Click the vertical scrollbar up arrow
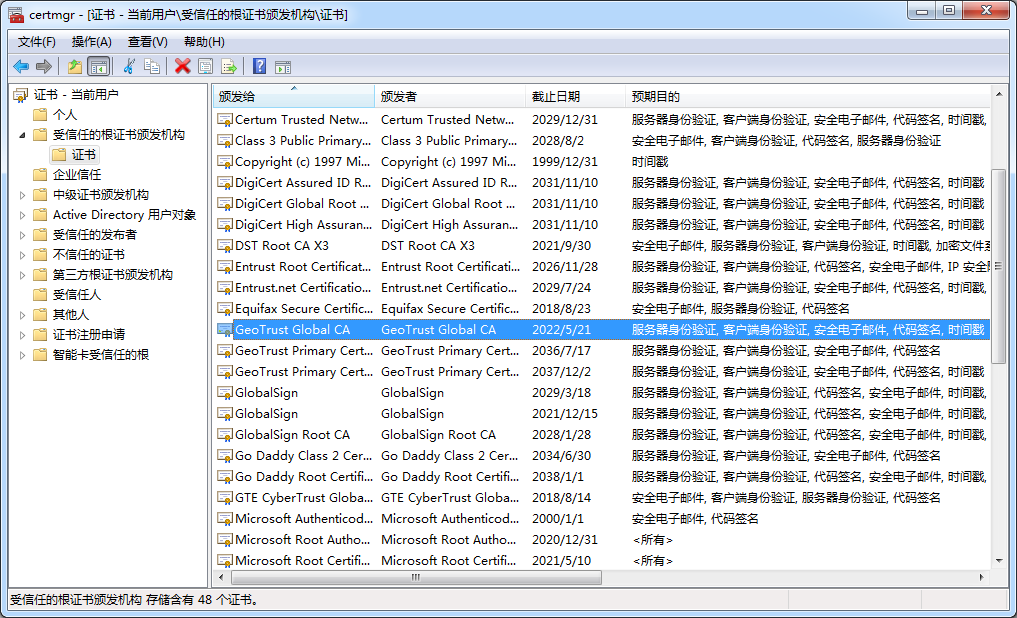Screen dimensions: 1017x618 click(999, 94)
